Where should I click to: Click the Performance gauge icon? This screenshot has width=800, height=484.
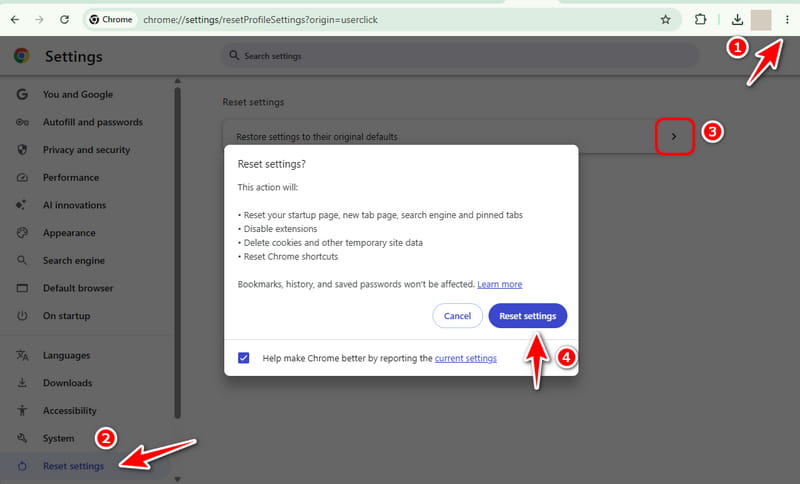point(22,177)
